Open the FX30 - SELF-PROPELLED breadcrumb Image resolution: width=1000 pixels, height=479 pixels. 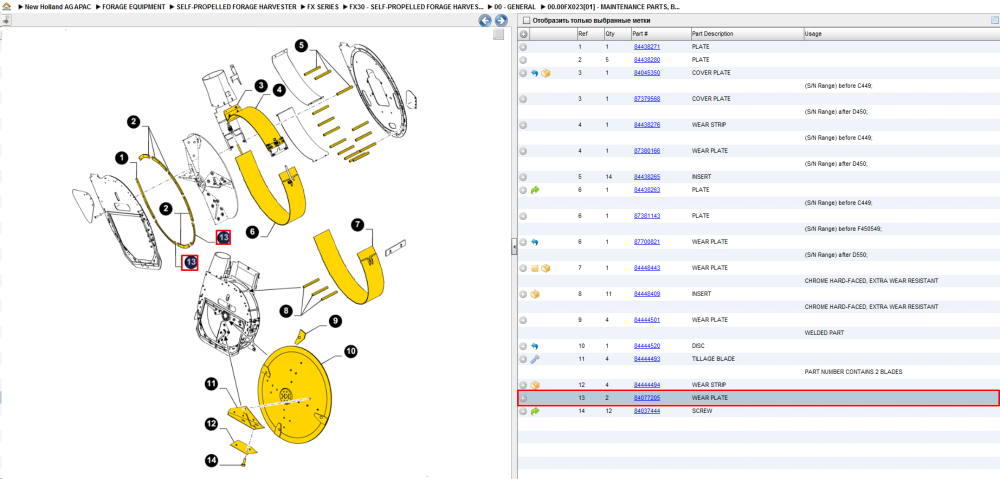pos(415,6)
